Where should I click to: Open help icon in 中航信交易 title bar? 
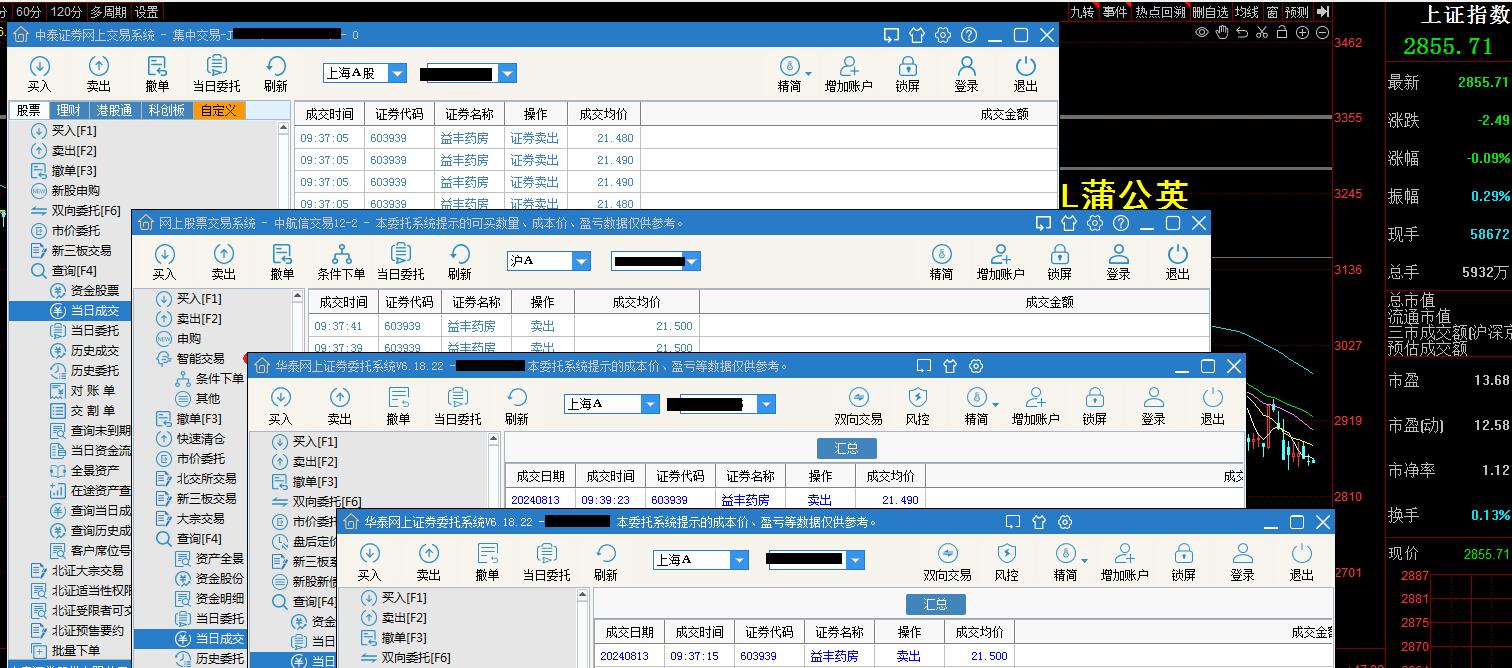click(x=1121, y=223)
